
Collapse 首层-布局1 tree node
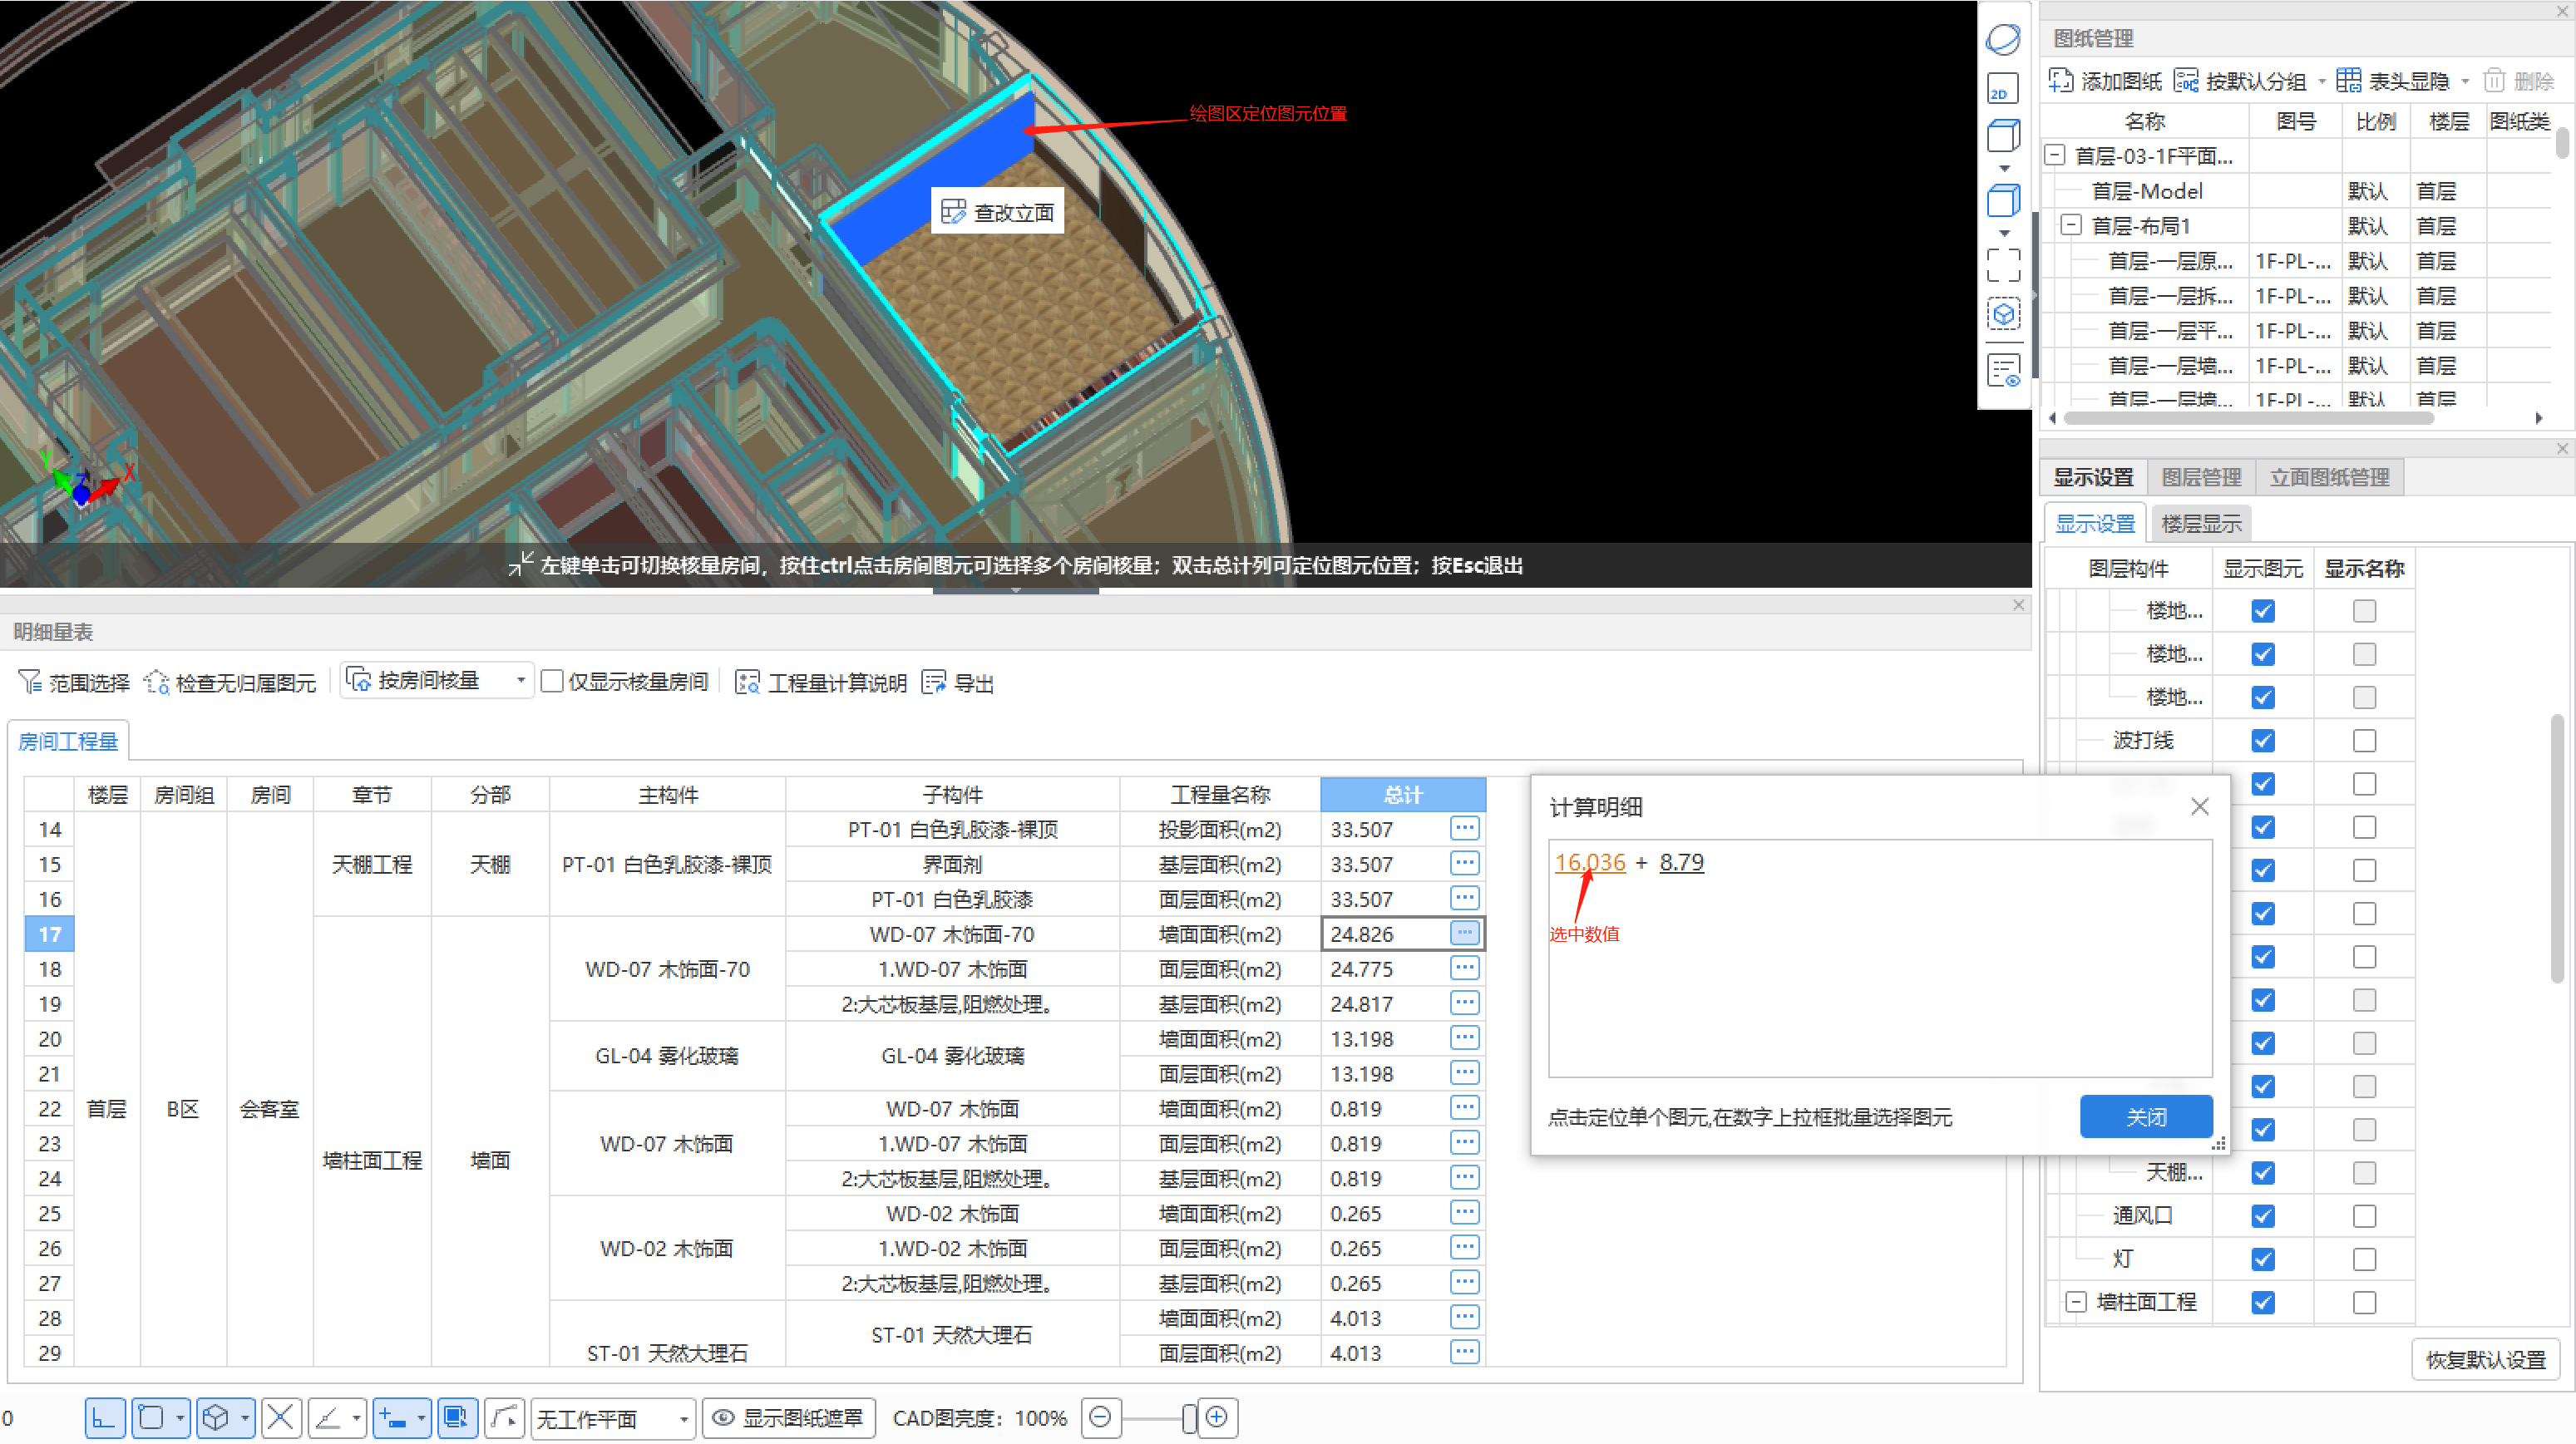click(2072, 225)
